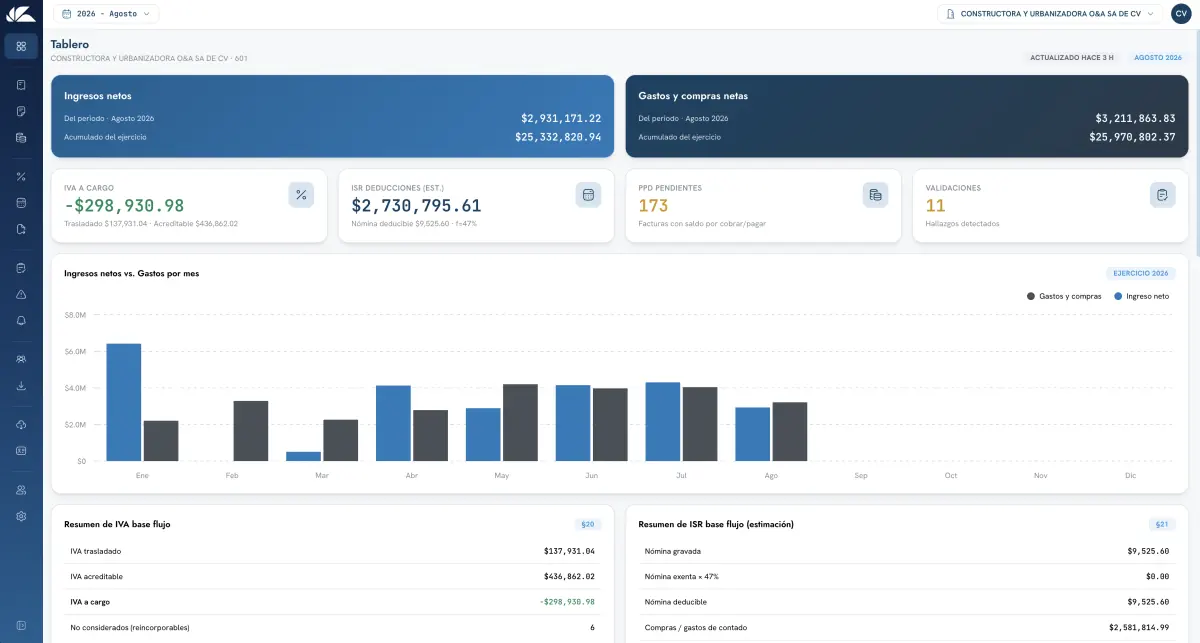Click the clipboard icon on Validaciones card

(1162, 195)
